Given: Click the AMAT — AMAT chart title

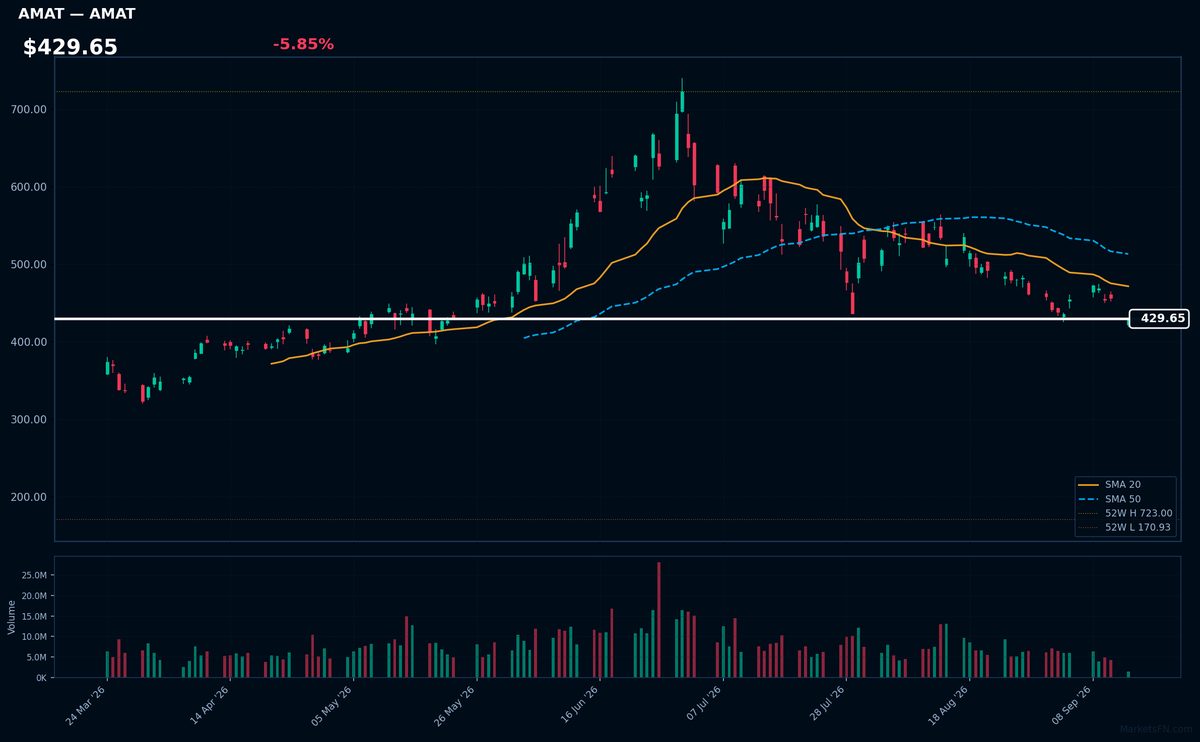Looking at the screenshot, I should tap(76, 14).
